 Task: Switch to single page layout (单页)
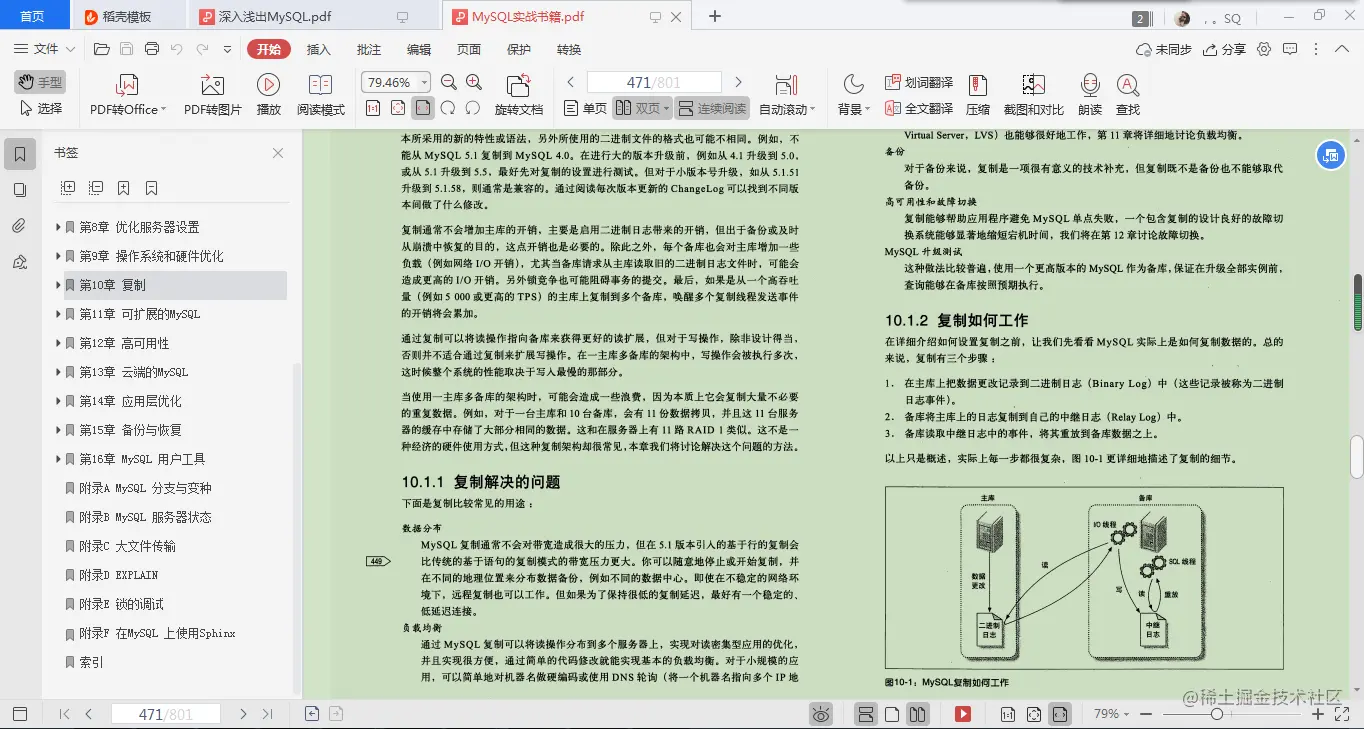pyautogui.click(x=585, y=108)
